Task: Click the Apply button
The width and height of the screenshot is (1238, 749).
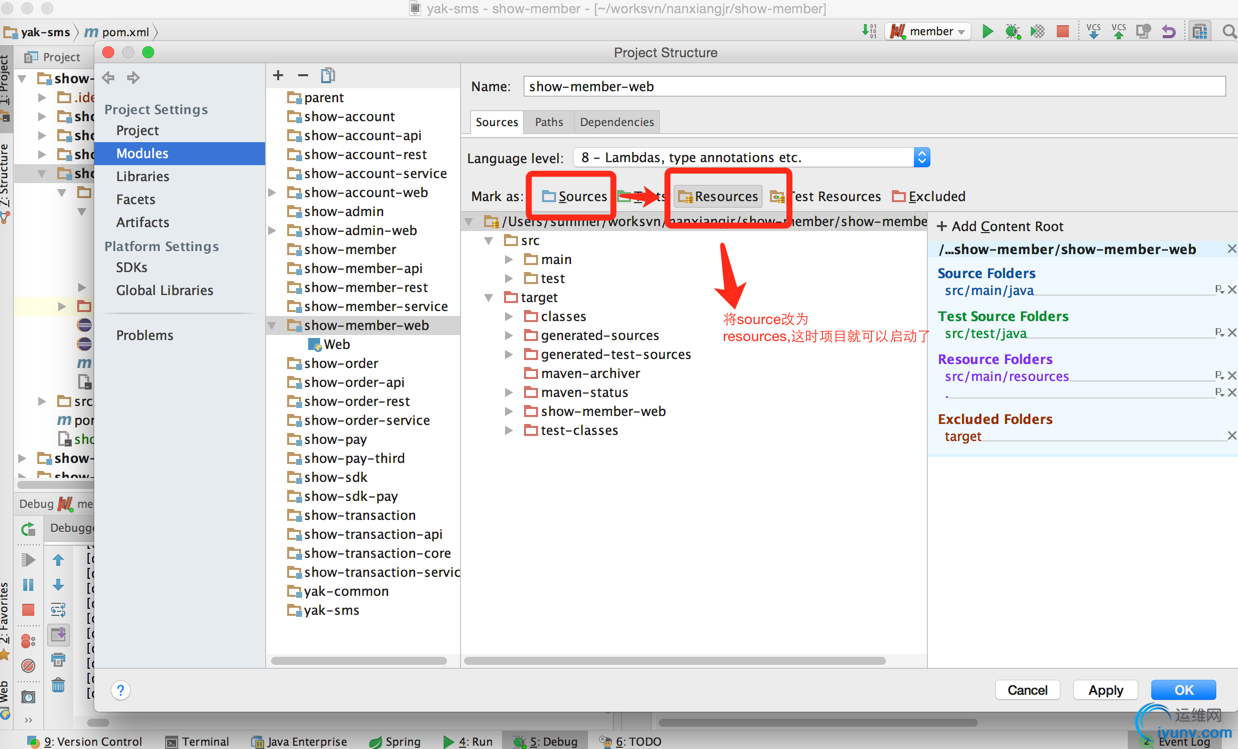Action: click(x=1105, y=690)
